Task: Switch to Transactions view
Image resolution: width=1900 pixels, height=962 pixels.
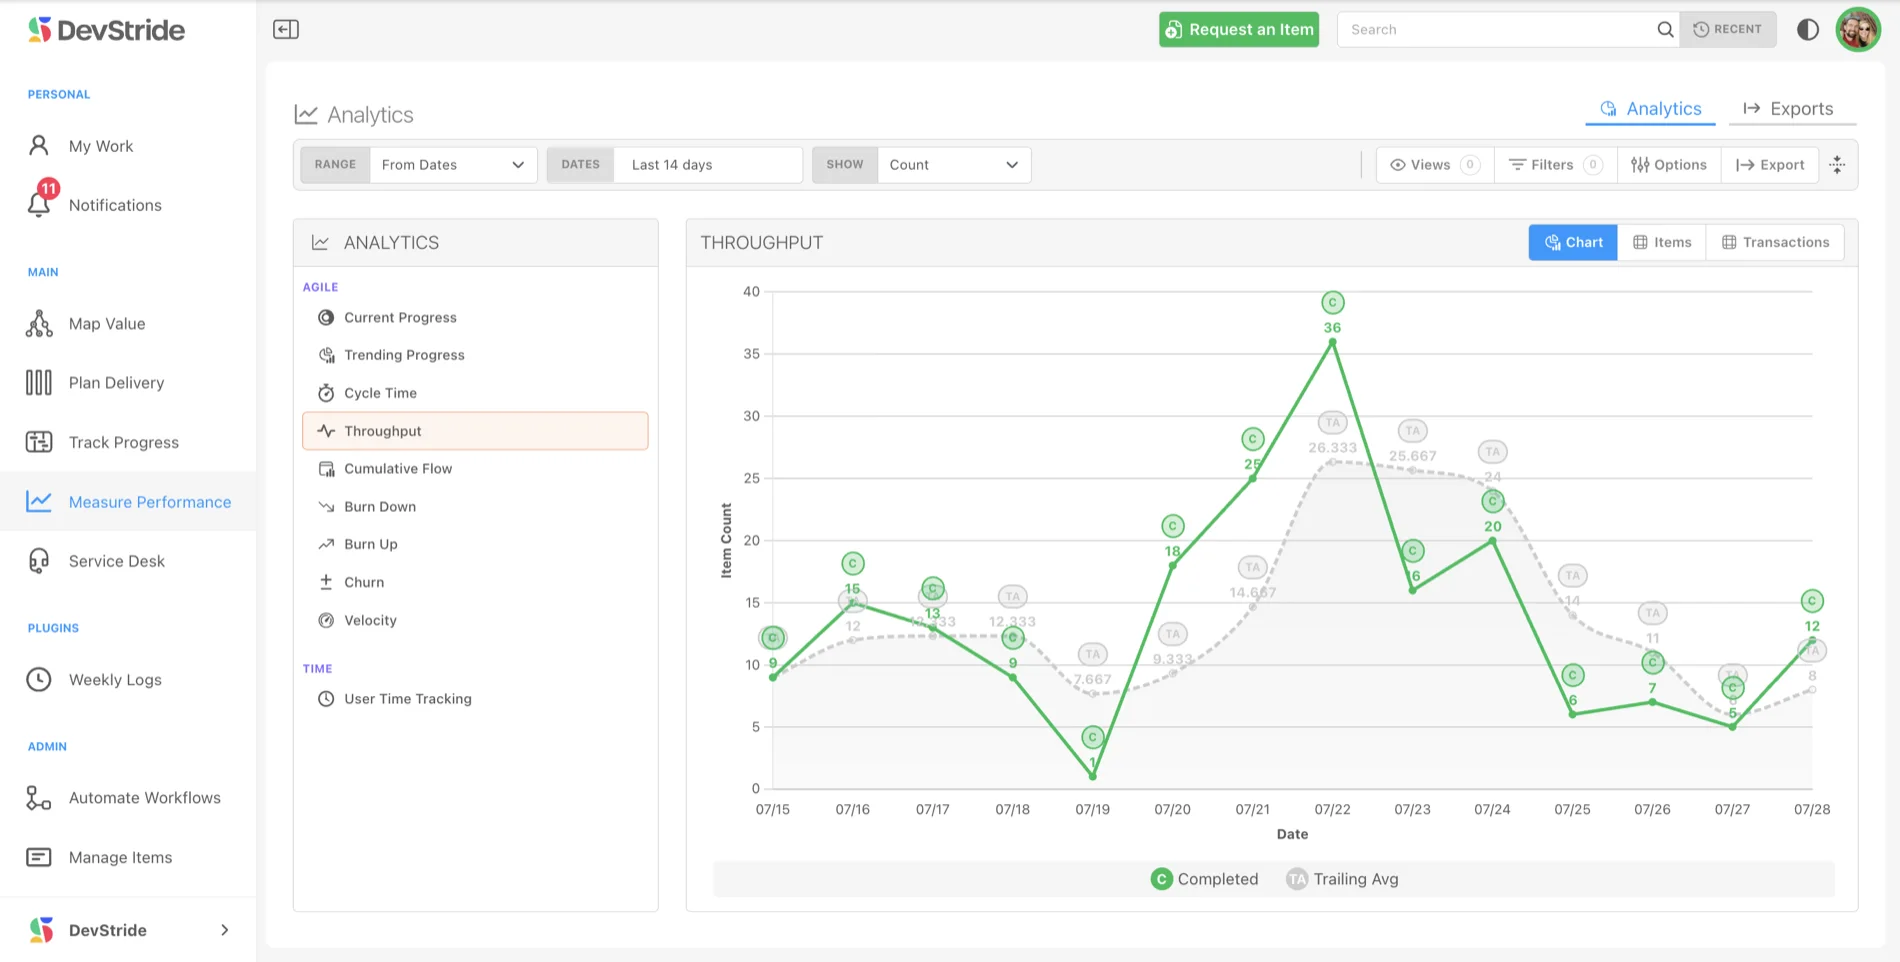Action: pyautogui.click(x=1775, y=242)
